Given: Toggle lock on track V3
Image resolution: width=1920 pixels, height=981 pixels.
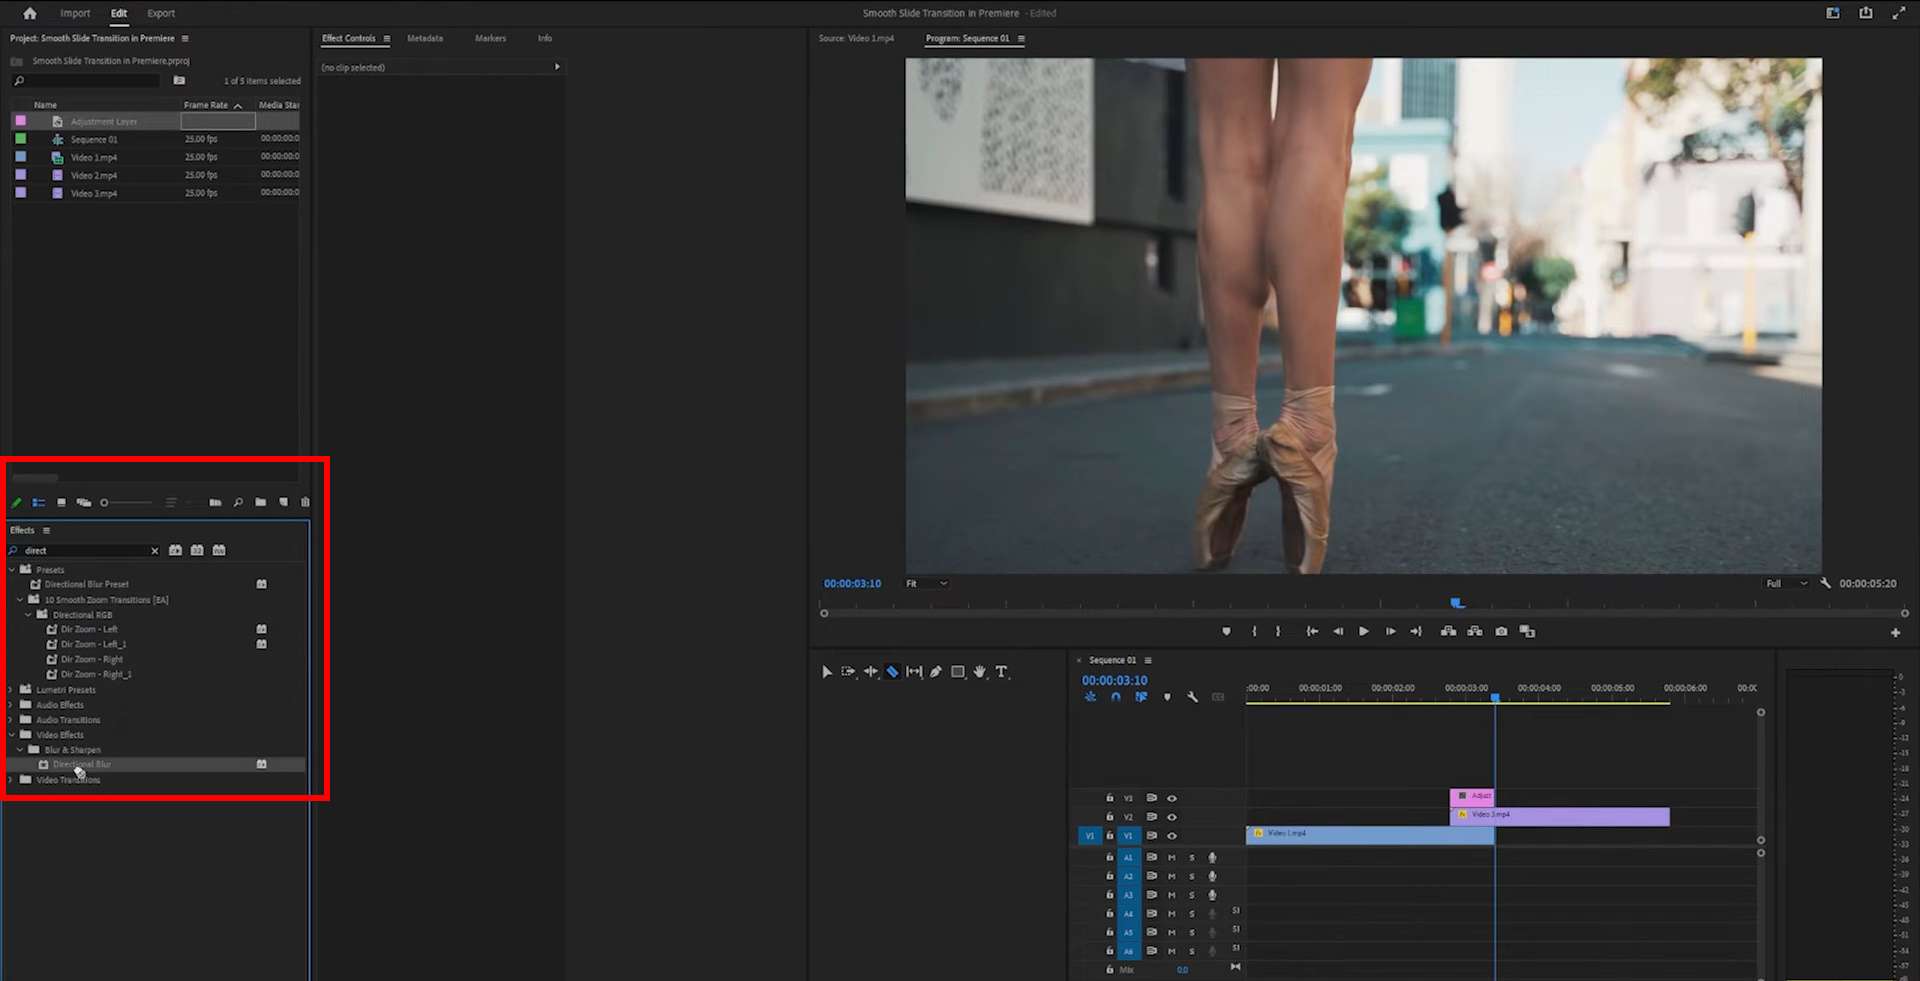Looking at the screenshot, I should (1109, 798).
